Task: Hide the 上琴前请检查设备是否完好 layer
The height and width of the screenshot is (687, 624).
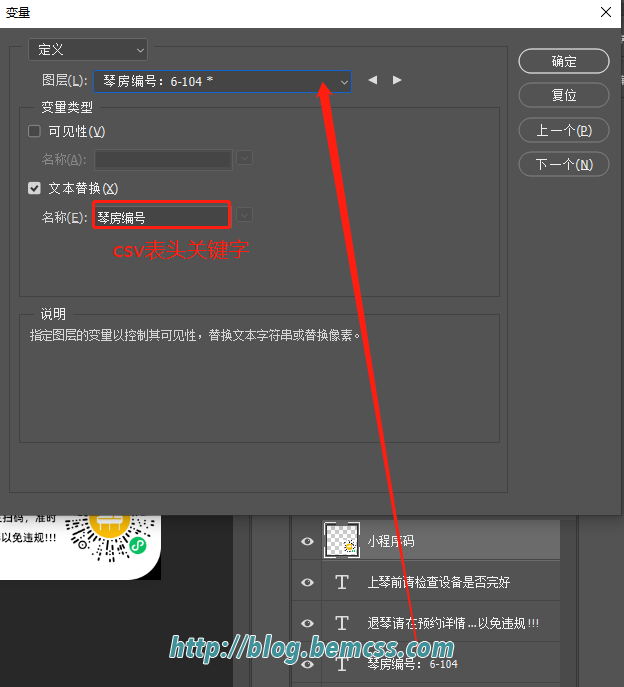Action: 307,582
